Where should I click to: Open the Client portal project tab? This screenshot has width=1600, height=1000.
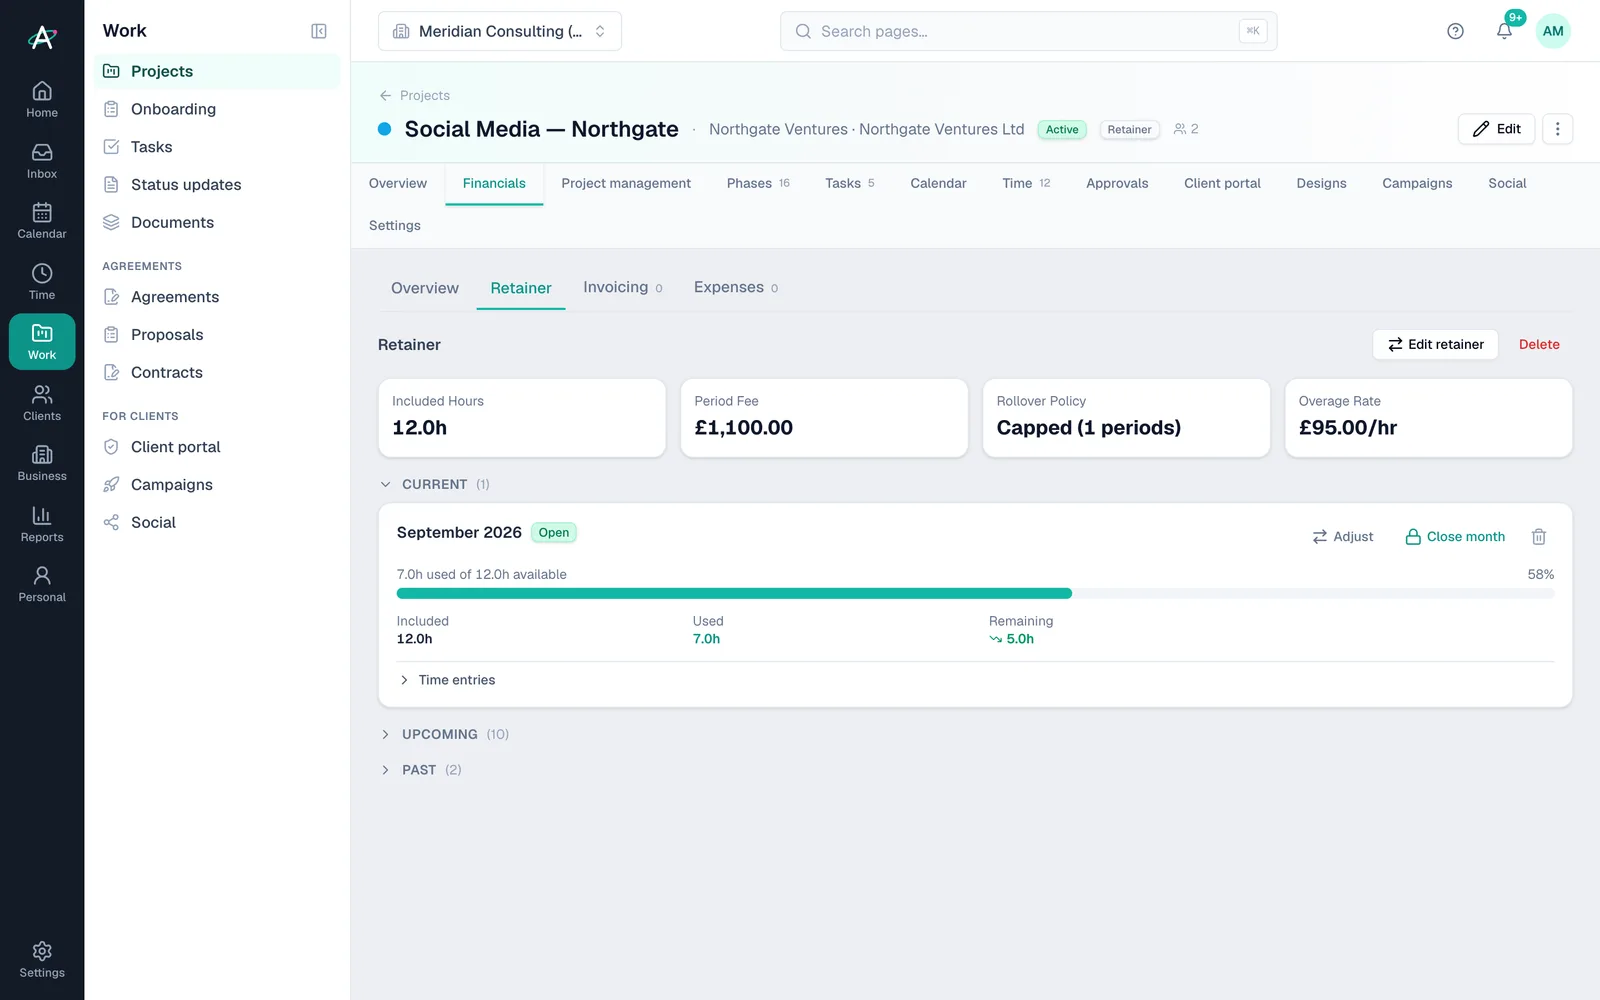1222,183
